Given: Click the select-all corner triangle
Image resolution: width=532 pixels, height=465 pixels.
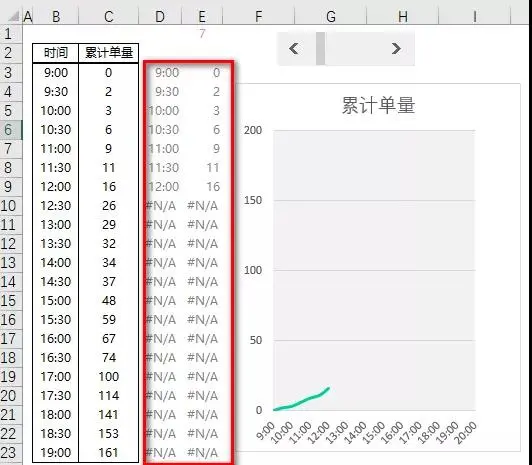Looking at the screenshot, I should 14,16.
